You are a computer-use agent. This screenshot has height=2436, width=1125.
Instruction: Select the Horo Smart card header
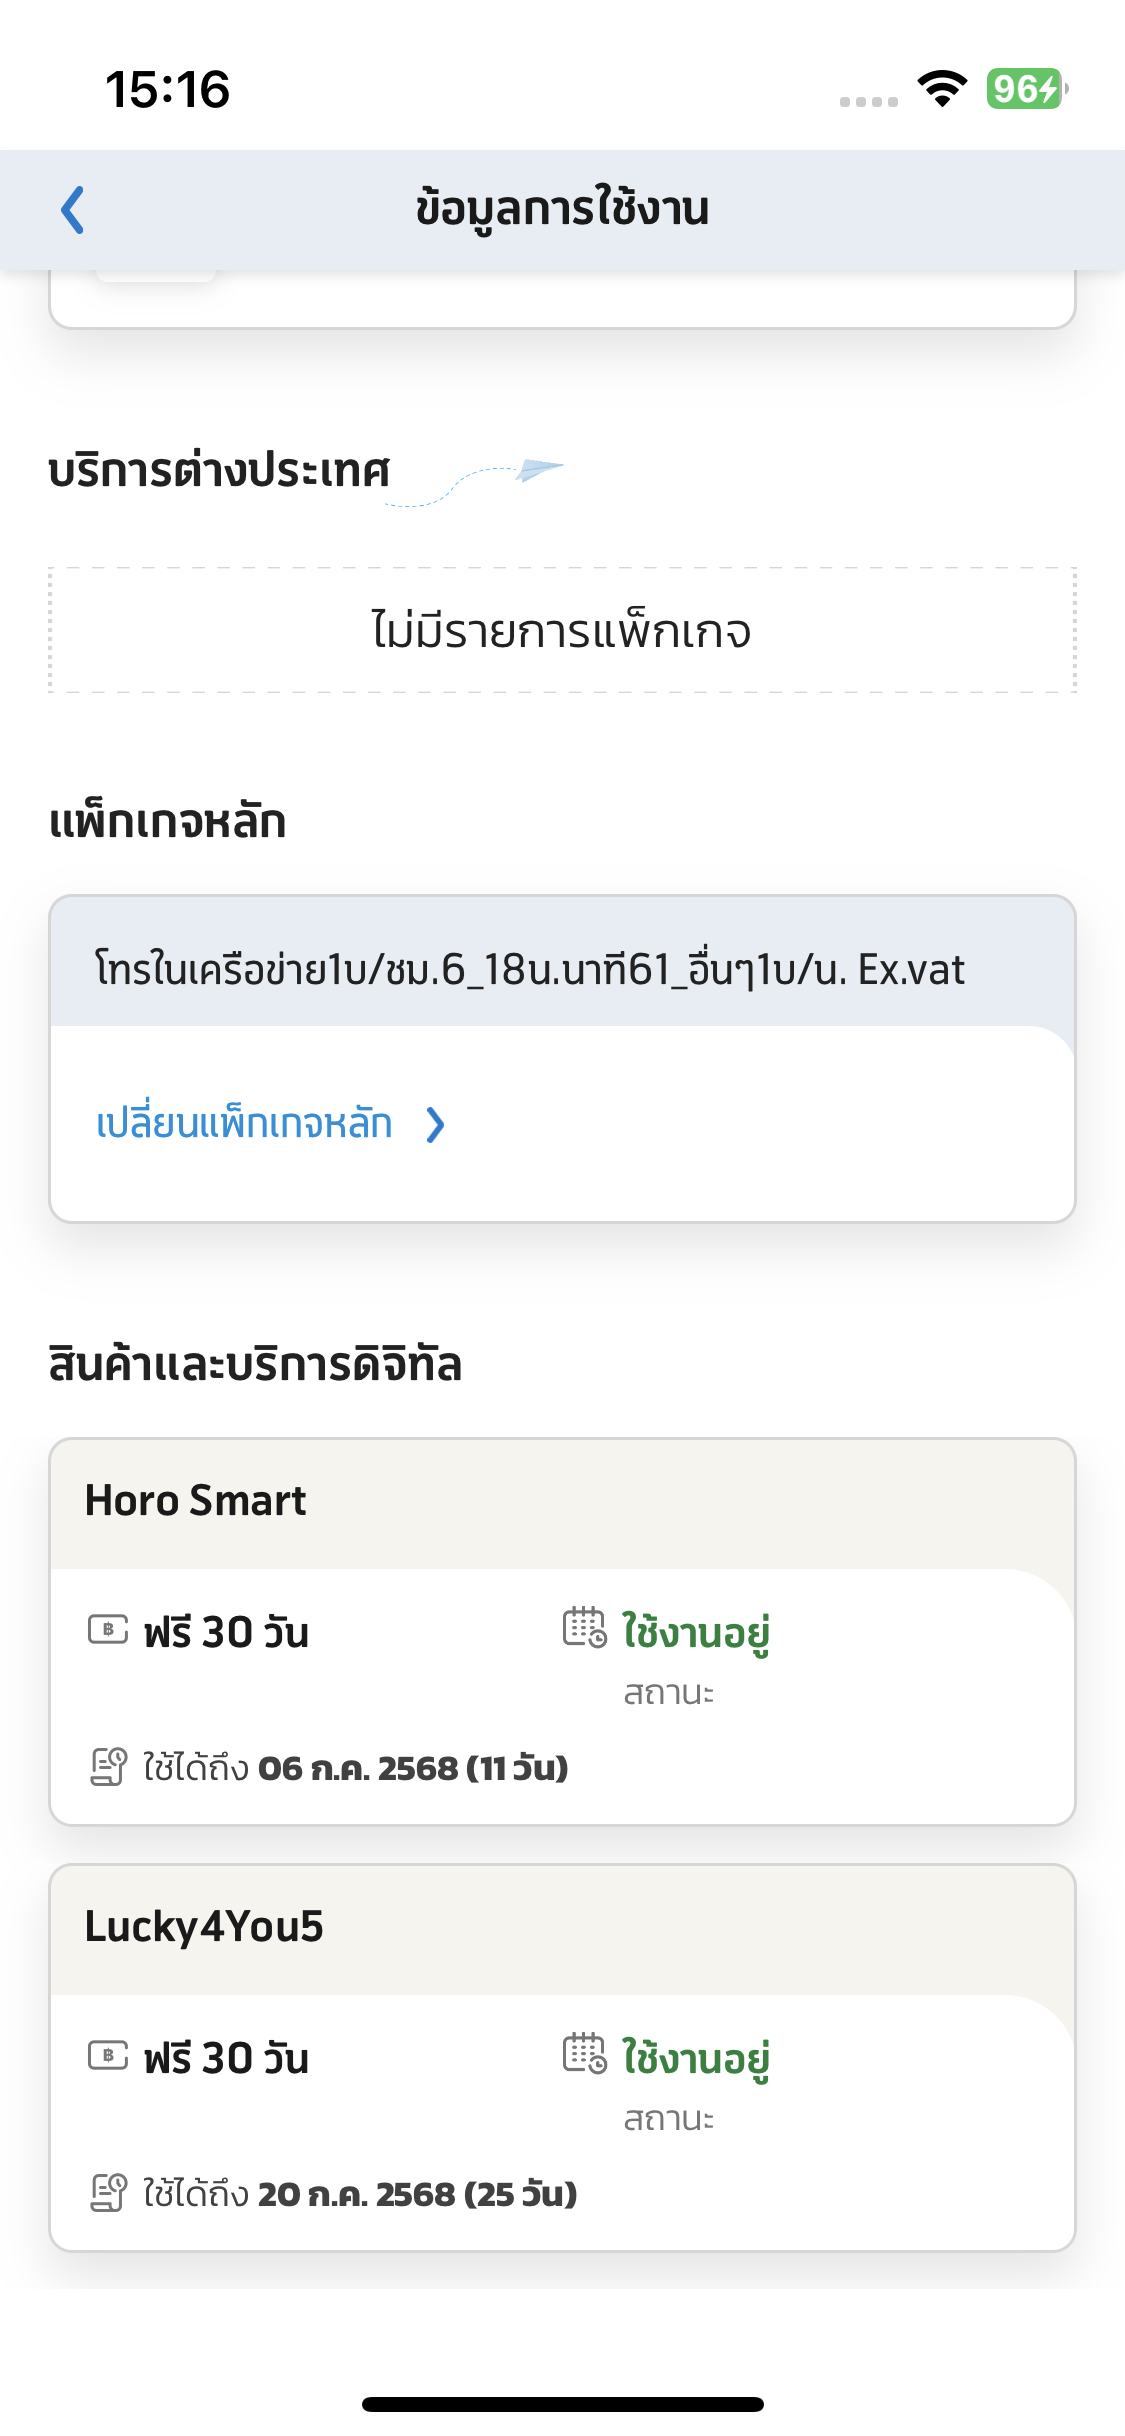(x=562, y=1503)
